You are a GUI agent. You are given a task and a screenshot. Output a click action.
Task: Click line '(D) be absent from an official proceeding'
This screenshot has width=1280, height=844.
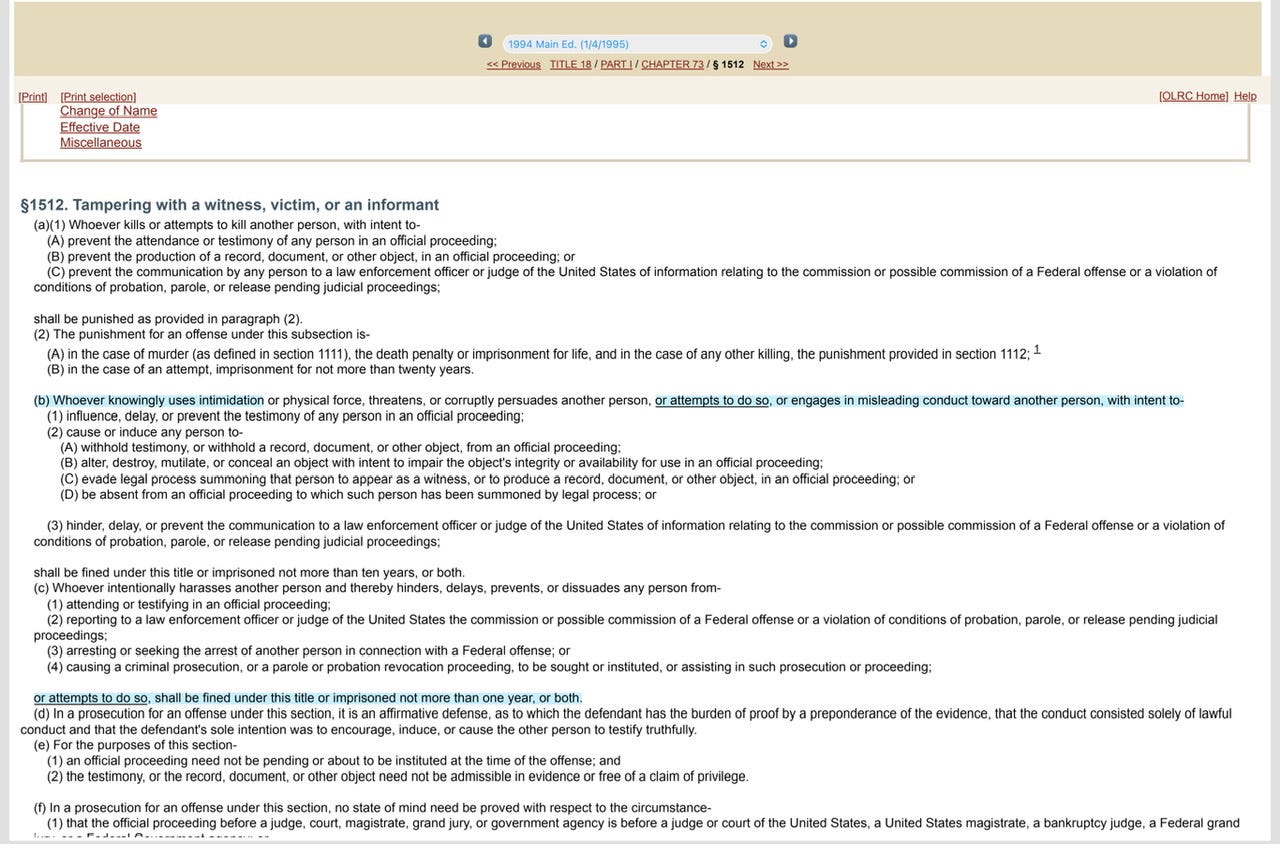(x=358, y=494)
